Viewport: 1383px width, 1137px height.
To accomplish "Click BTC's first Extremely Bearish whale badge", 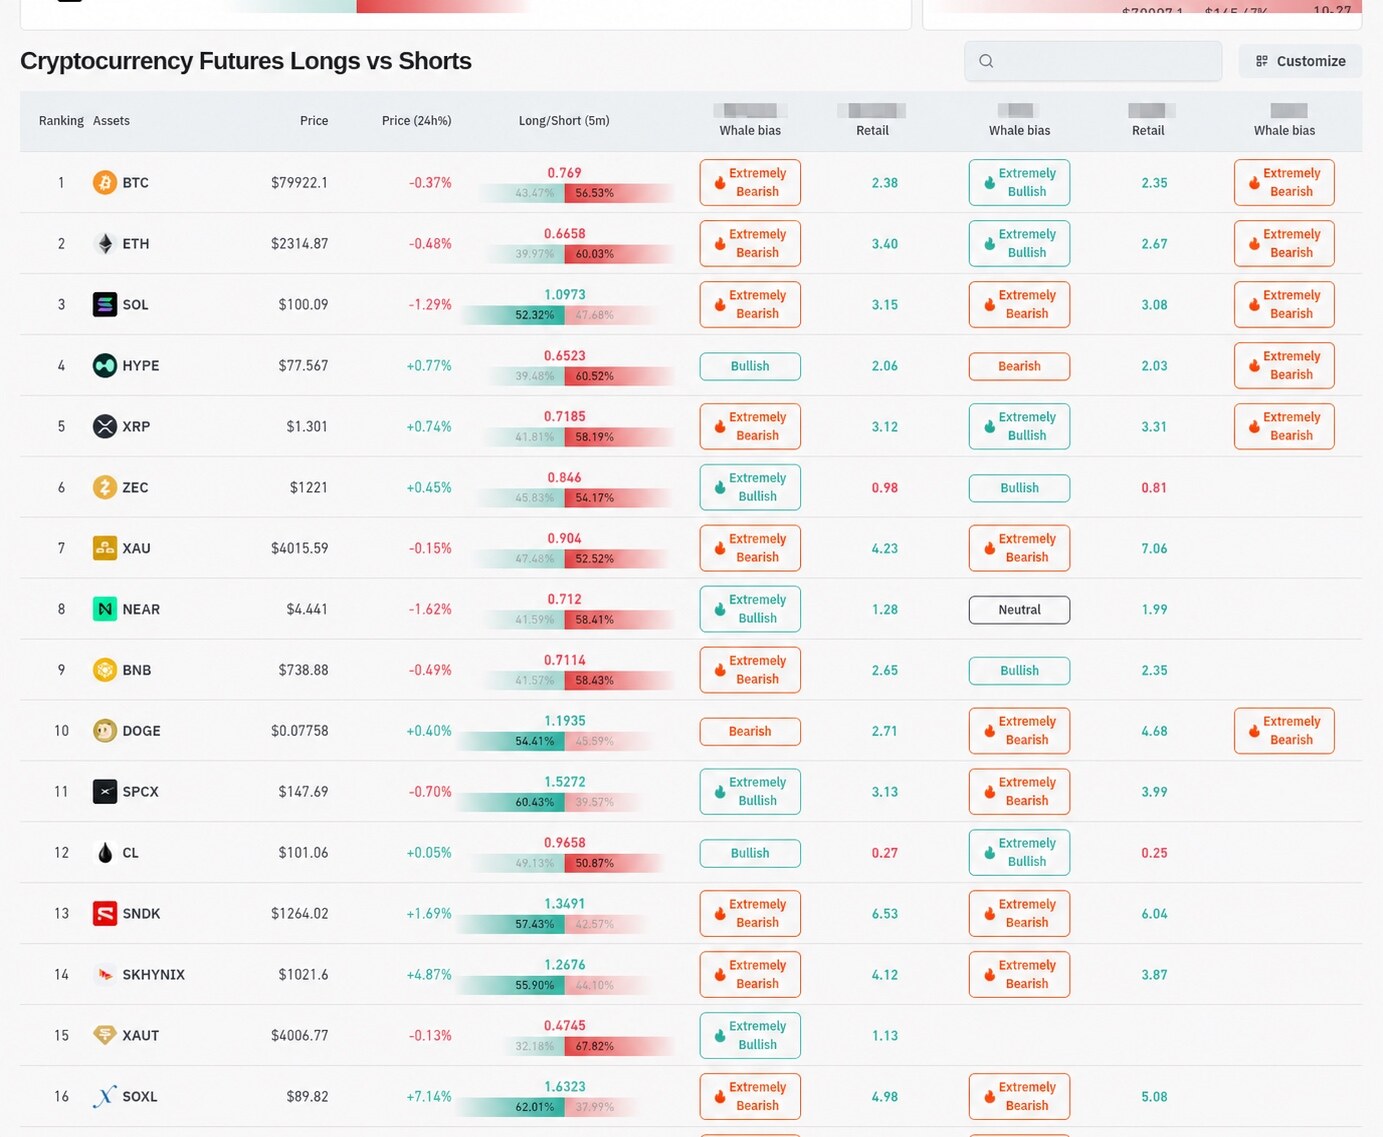I will tap(750, 182).
